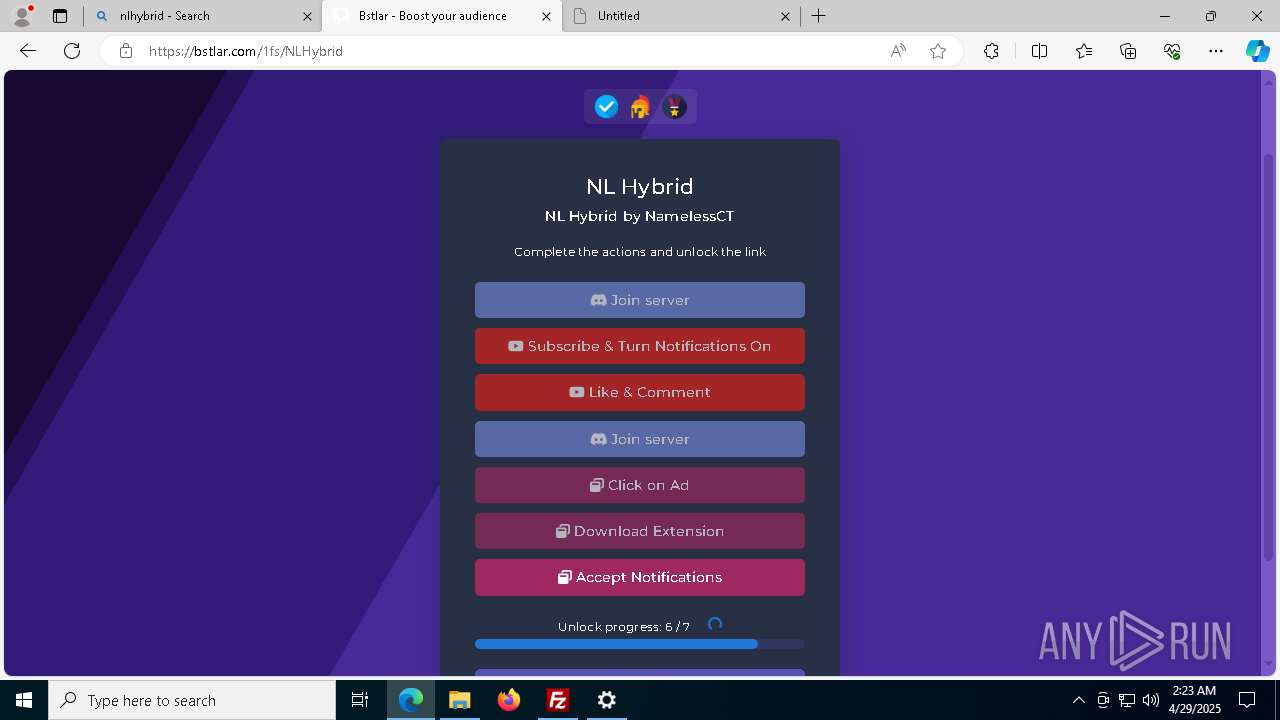This screenshot has width=1280, height=720.
Task: Open the notification center
Action: [1248, 700]
